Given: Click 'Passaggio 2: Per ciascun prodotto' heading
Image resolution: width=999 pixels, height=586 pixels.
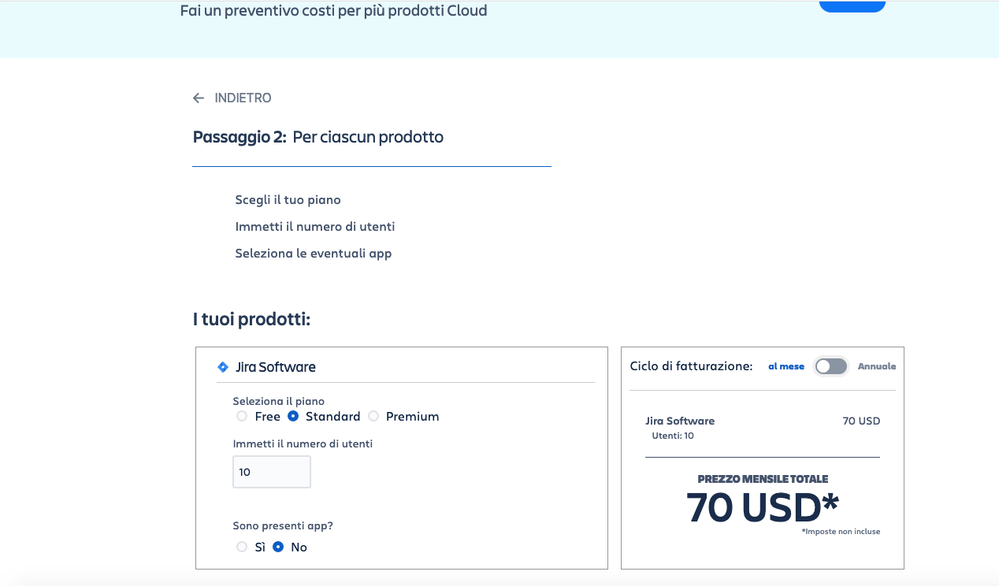Looking at the screenshot, I should point(318,137).
